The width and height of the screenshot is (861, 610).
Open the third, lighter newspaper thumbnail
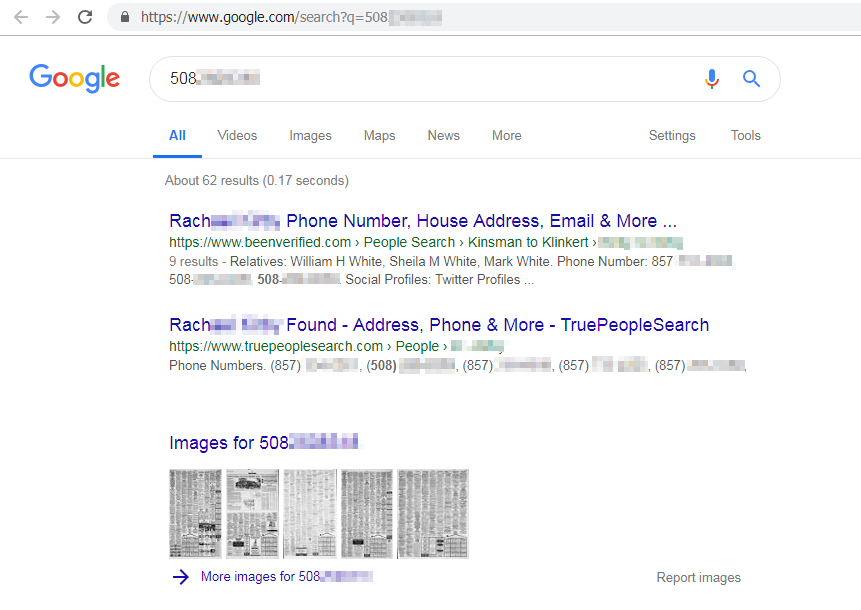coord(310,514)
